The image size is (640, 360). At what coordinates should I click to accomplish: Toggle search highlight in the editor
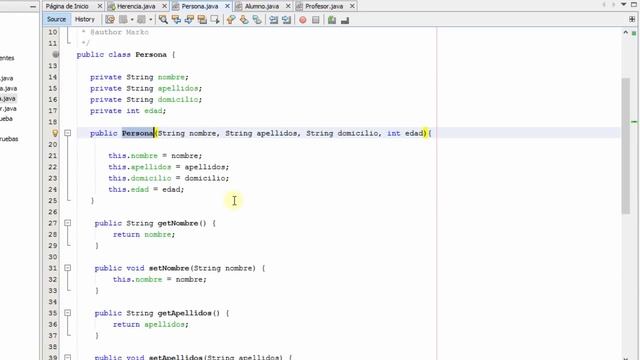[x=202, y=20]
